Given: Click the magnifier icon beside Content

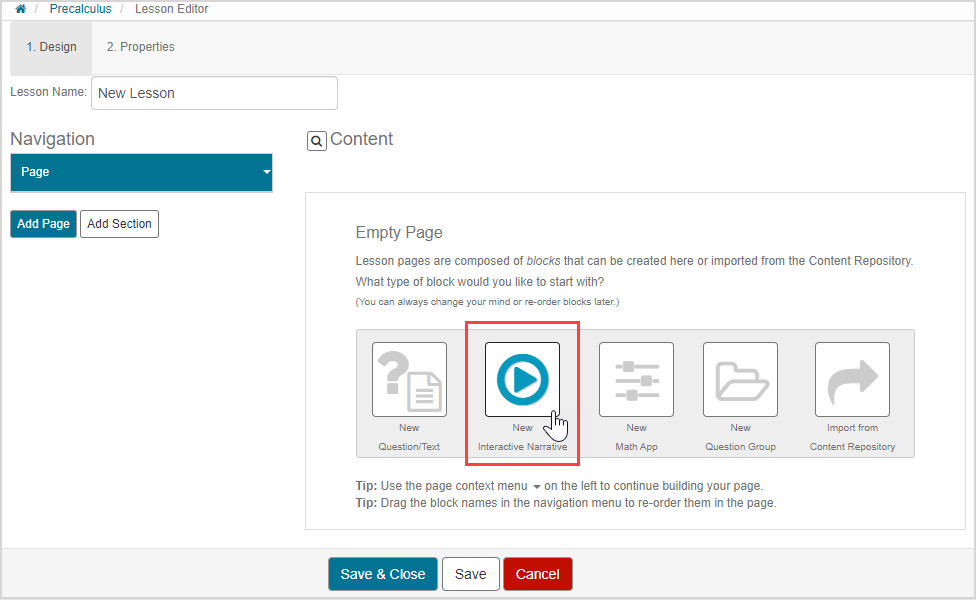Looking at the screenshot, I should point(316,141).
